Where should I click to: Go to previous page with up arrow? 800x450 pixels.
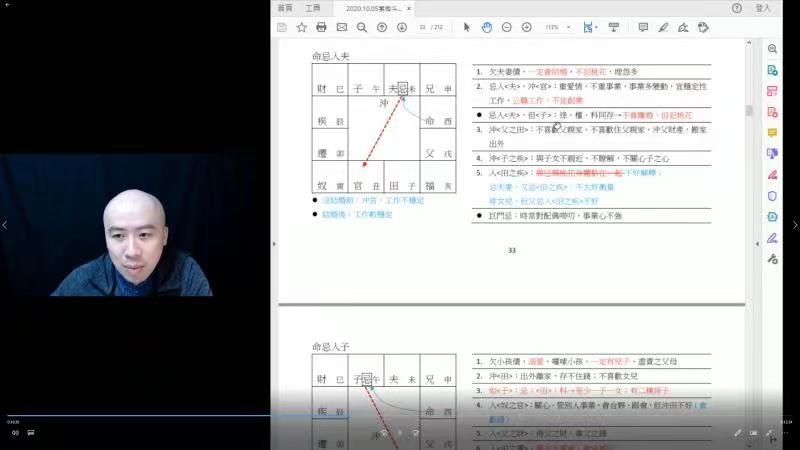tap(382, 28)
